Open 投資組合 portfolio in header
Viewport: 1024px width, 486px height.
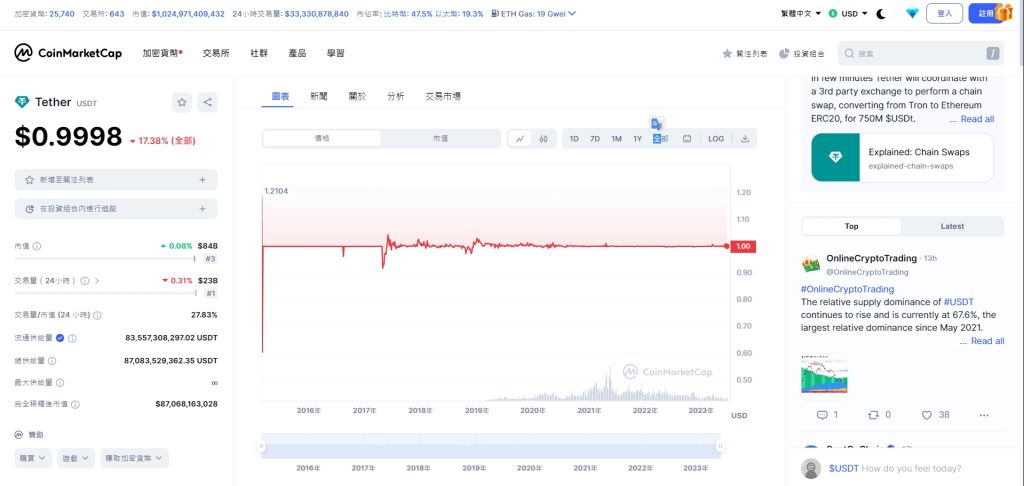coord(801,54)
